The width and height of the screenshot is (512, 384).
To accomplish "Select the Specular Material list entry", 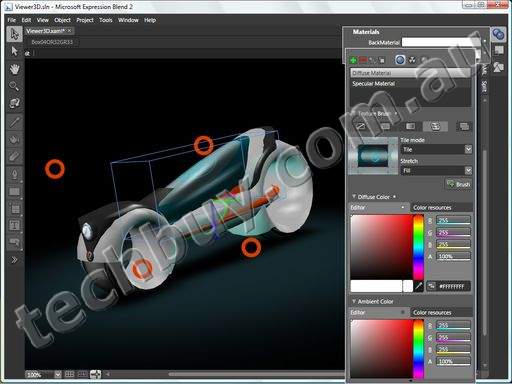I will (x=410, y=83).
